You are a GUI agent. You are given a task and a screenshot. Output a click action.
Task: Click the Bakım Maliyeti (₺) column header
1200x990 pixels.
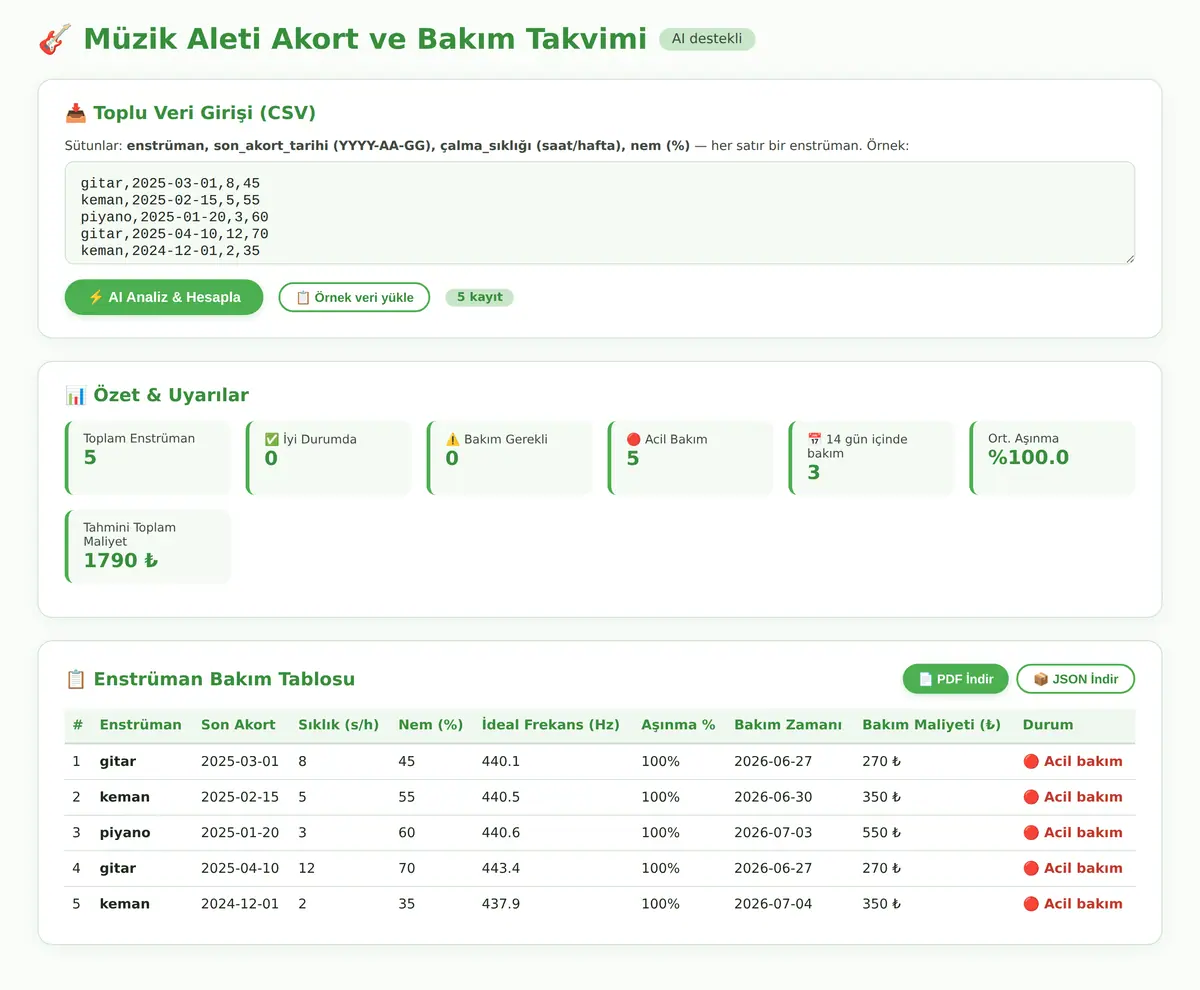pos(932,725)
